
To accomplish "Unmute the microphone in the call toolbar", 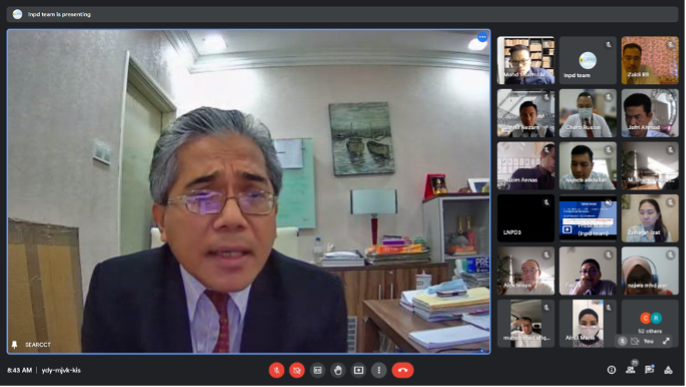I will 276,370.
